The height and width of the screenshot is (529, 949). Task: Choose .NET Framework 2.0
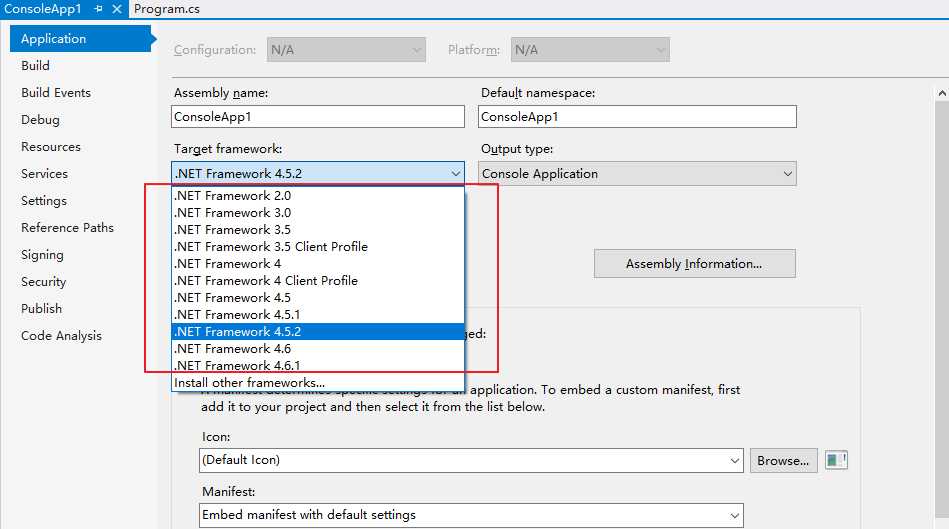pos(318,196)
